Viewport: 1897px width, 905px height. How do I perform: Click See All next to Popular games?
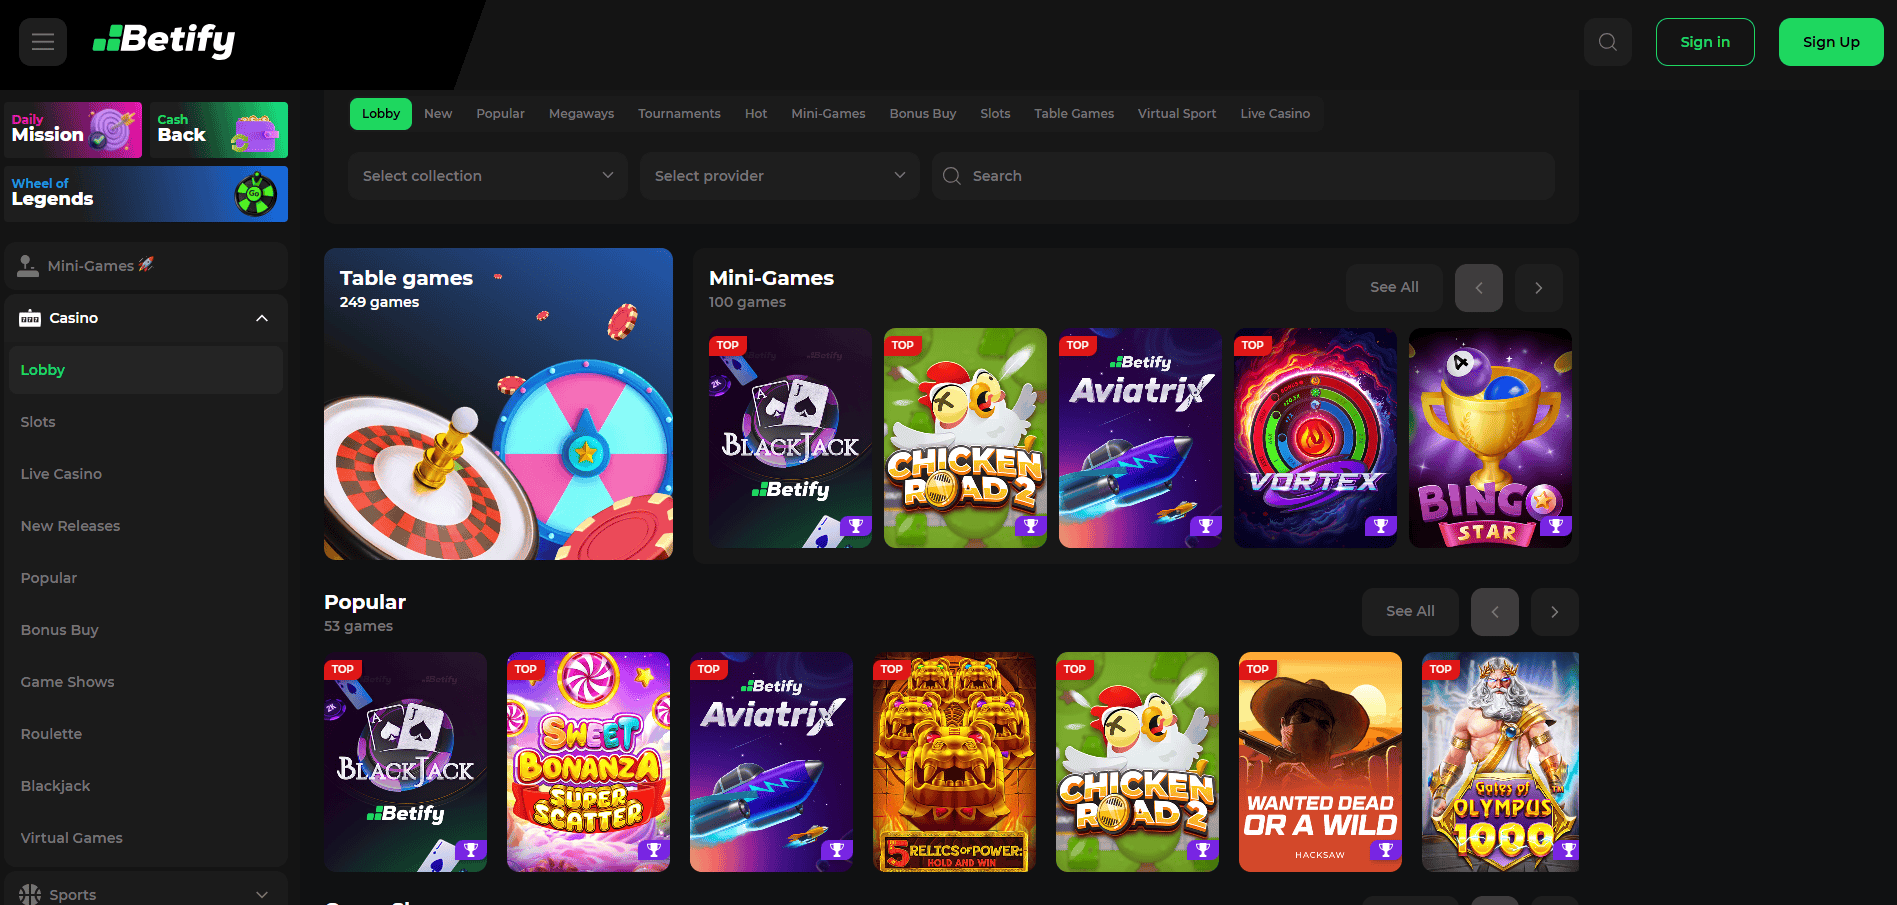click(1410, 611)
